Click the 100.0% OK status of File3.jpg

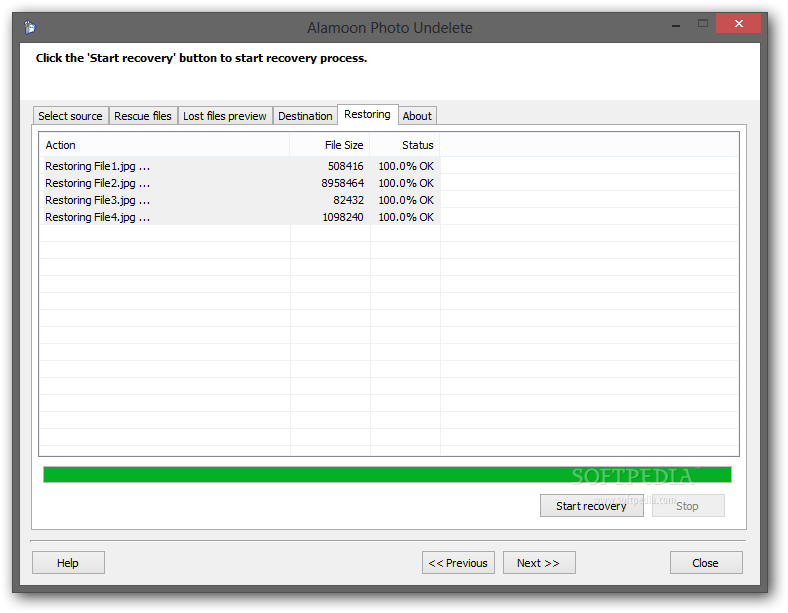pos(406,200)
